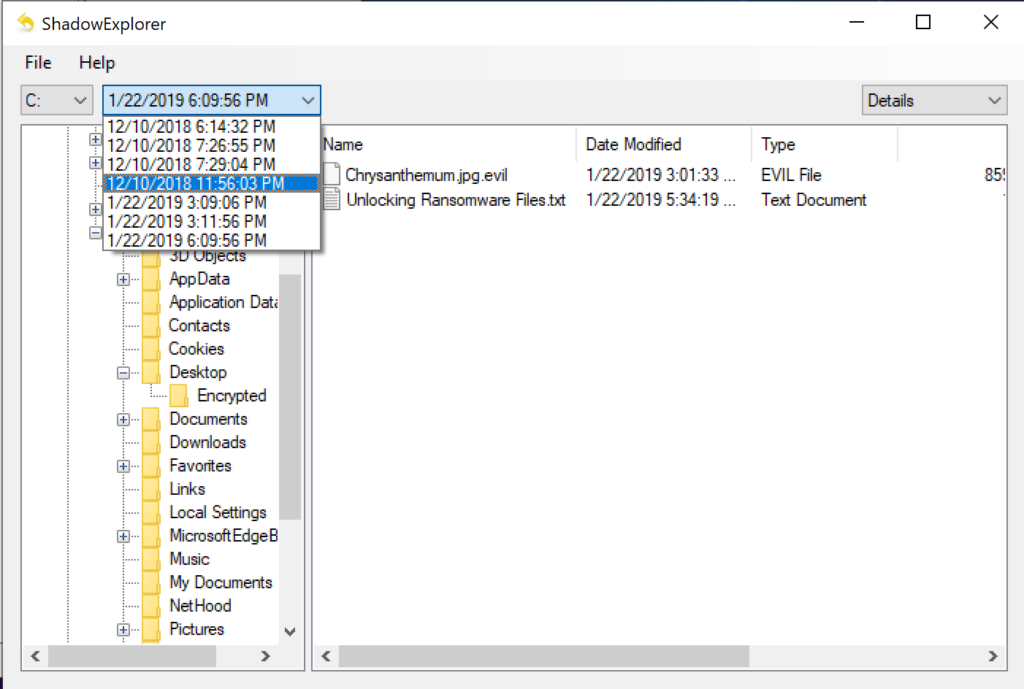Click the folder tree vertical scrollbar down arrow
The image size is (1024, 689).
pyautogui.click(x=290, y=631)
